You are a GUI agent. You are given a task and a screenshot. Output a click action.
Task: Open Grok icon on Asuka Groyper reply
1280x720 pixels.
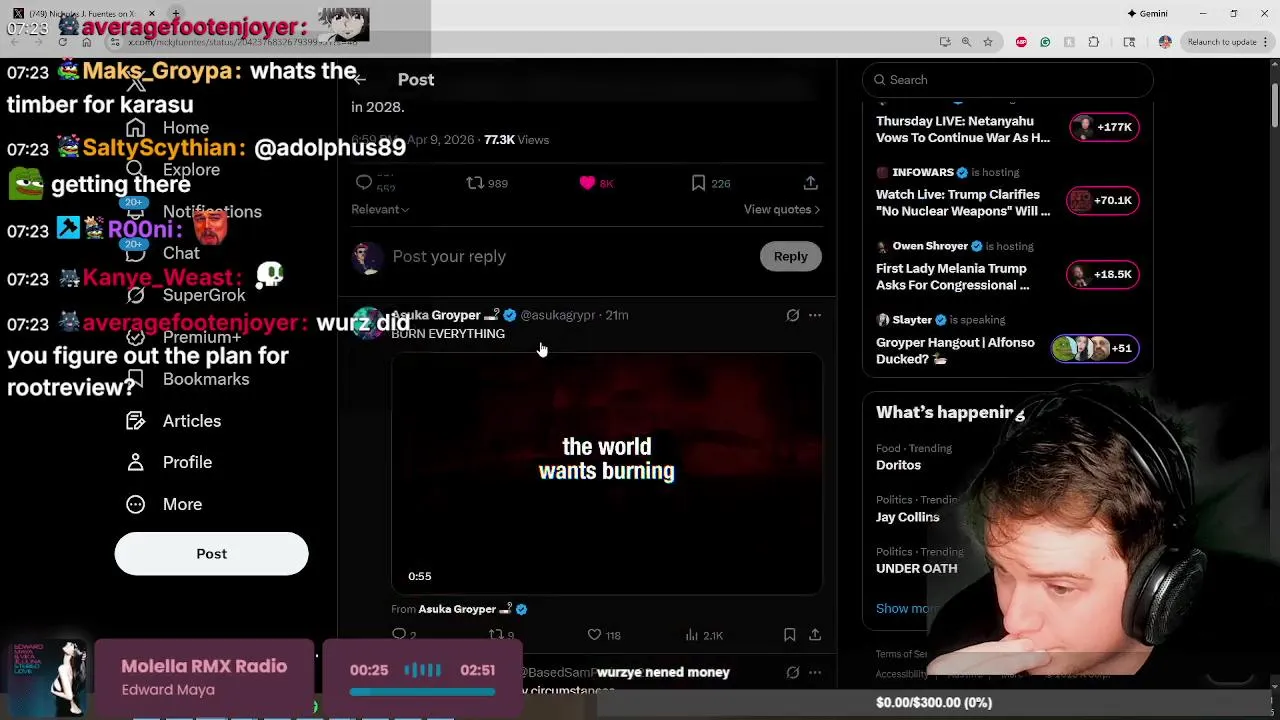[x=793, y=315]
